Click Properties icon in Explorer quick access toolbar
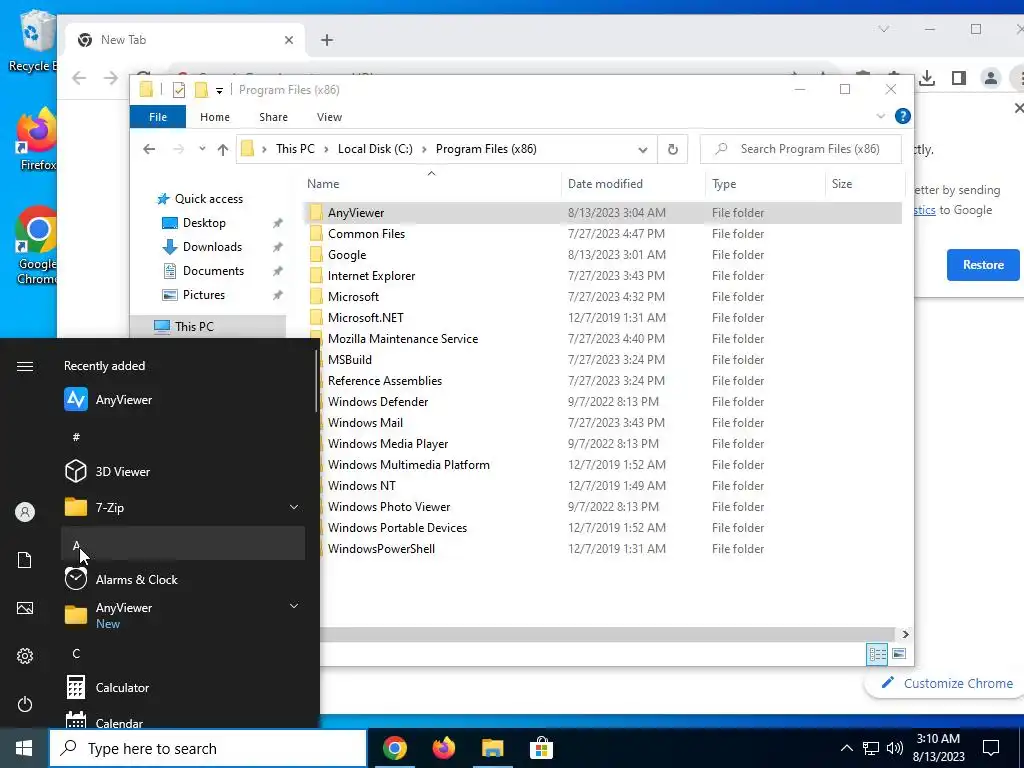The height and width of the screenshot is (768, 1024). [178, 90]
